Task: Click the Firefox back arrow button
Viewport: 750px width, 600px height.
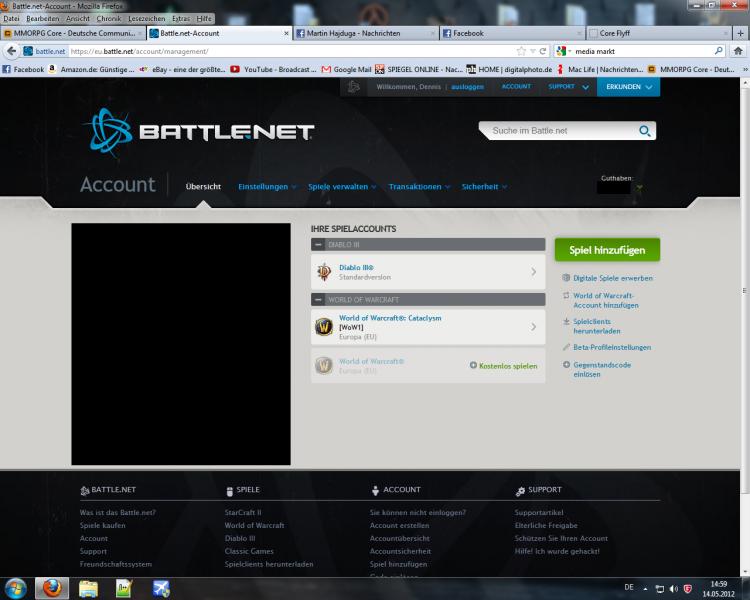Action: pyautogui.click(x=13, y=51)
